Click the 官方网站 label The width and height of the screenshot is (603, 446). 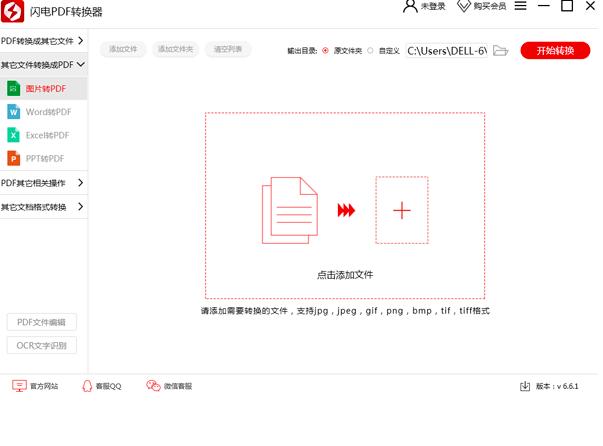pyautogui.click(x=44, y=386)
